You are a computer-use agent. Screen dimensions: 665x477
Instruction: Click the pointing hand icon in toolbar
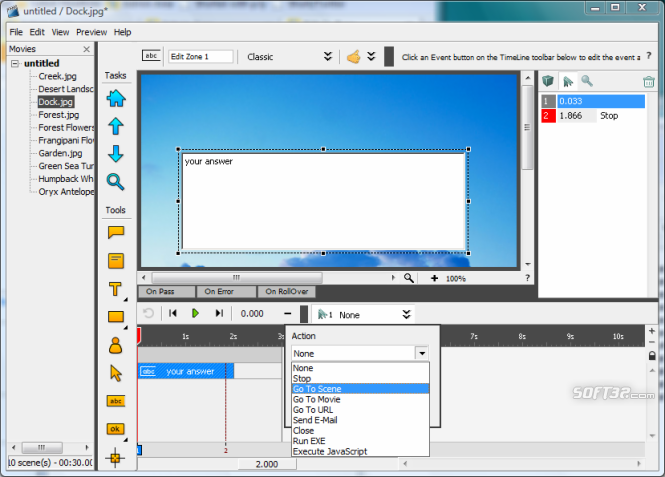[x=354, y=56]
